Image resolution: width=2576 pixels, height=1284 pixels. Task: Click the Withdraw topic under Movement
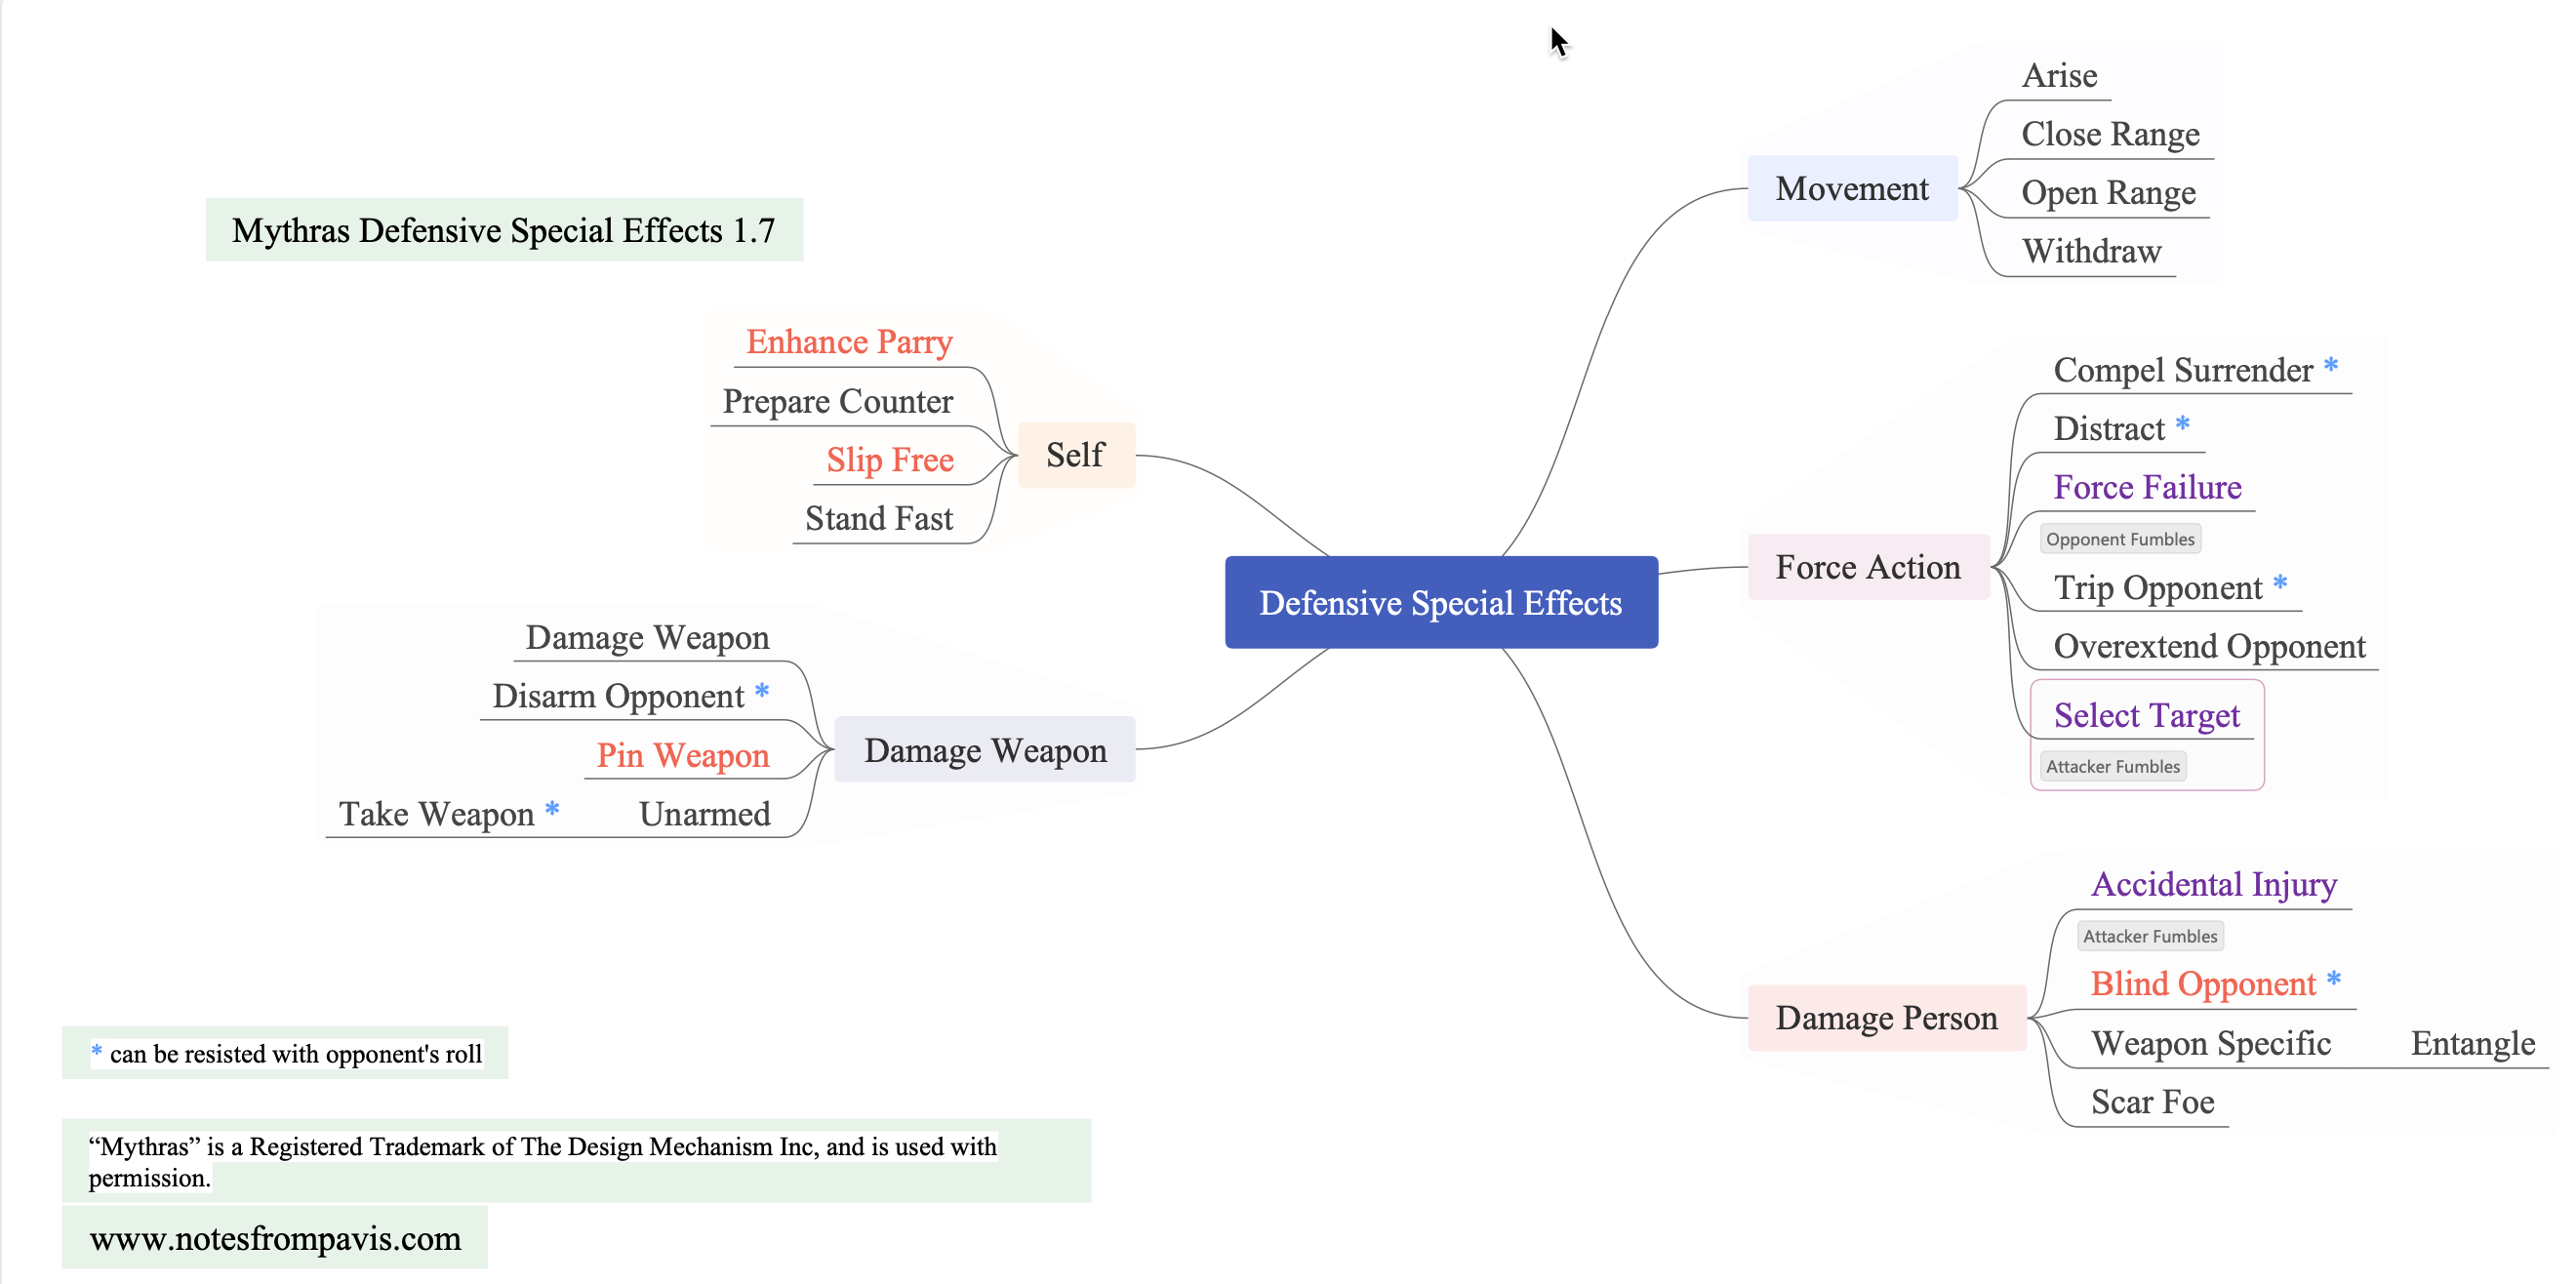[2090, 251]
